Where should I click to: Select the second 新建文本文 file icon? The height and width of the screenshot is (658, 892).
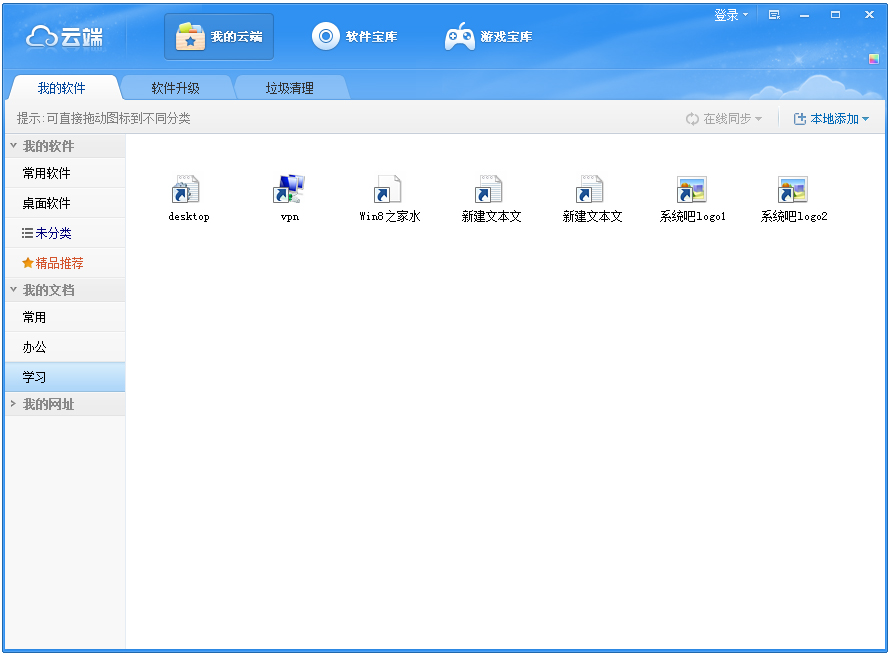pyautogui.click(x=589, y=189)
